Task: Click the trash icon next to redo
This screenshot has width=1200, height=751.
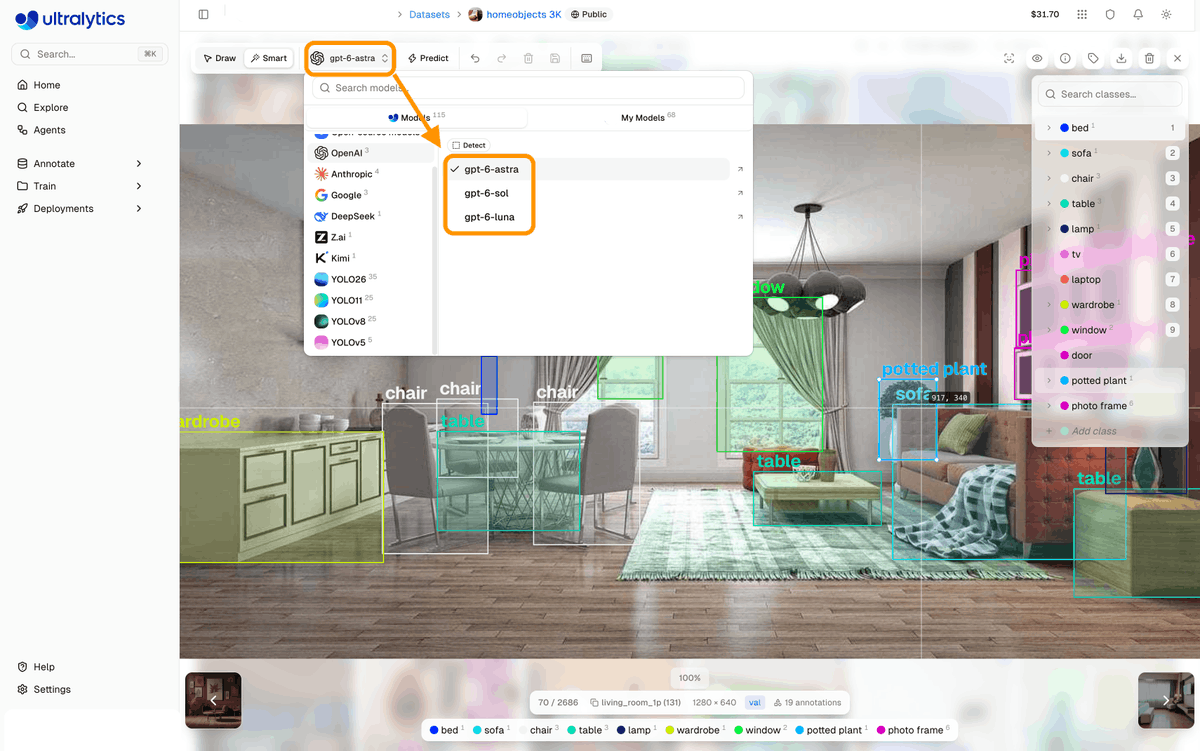Action: pyautogui.click(x=528, y=58)
